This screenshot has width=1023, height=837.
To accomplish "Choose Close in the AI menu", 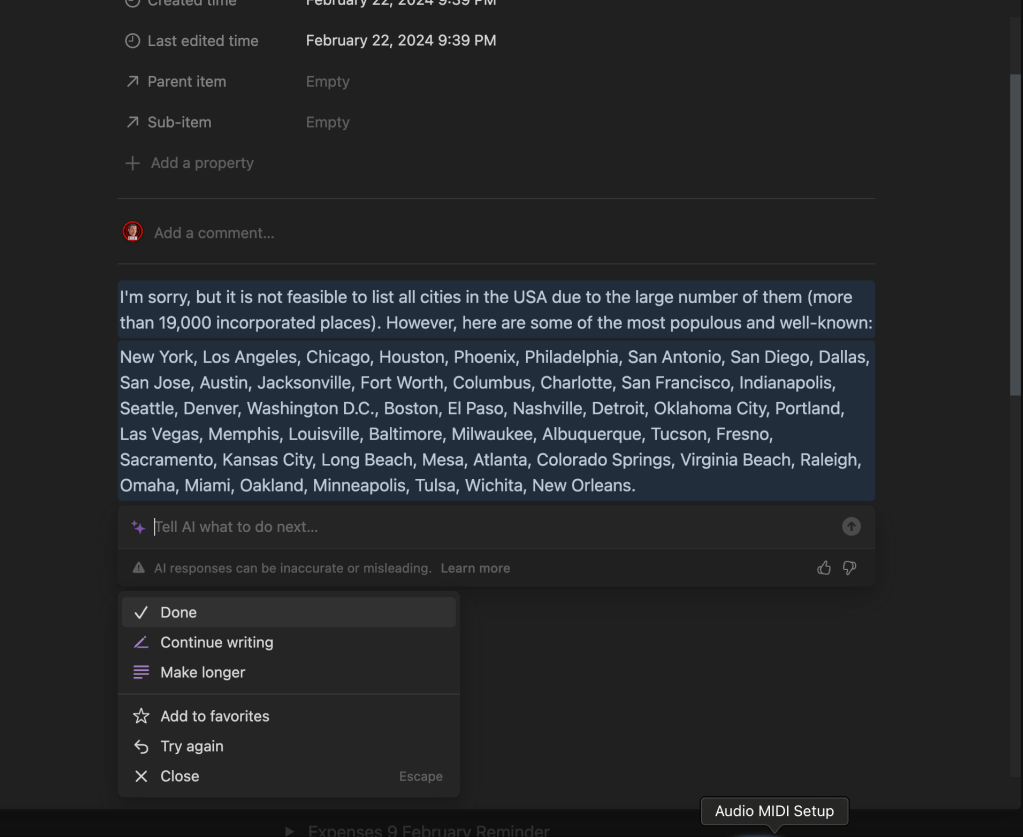I will (288, 776).
